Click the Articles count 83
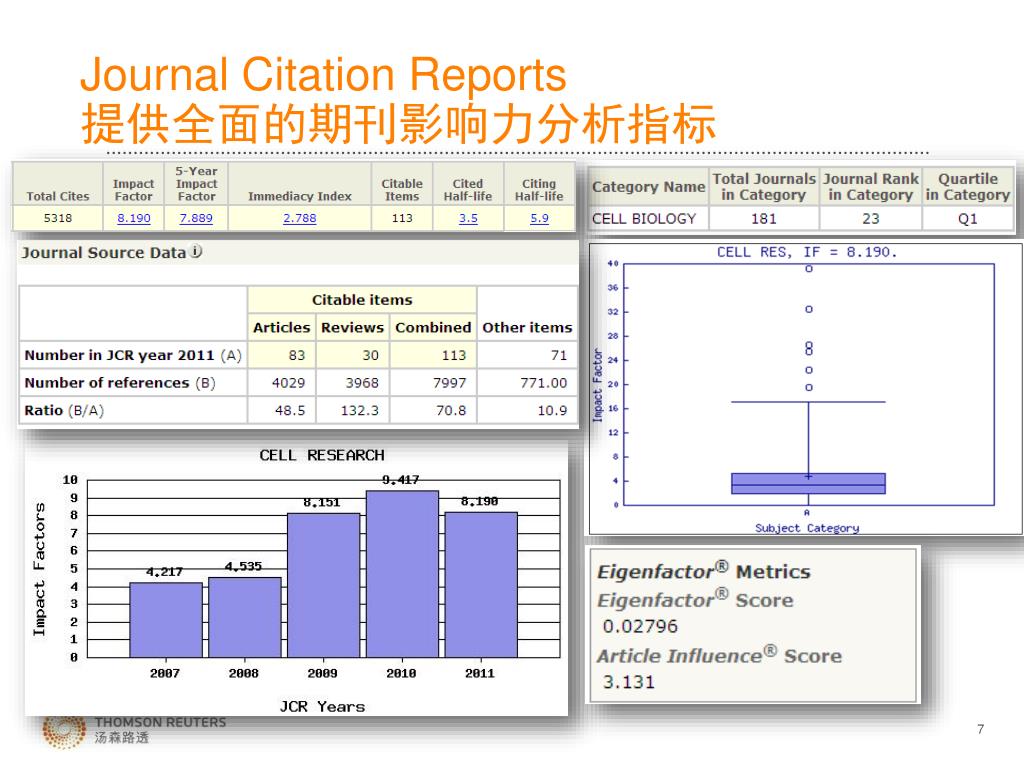This screenshot has height=768, width=1024. tap(296, 355)
